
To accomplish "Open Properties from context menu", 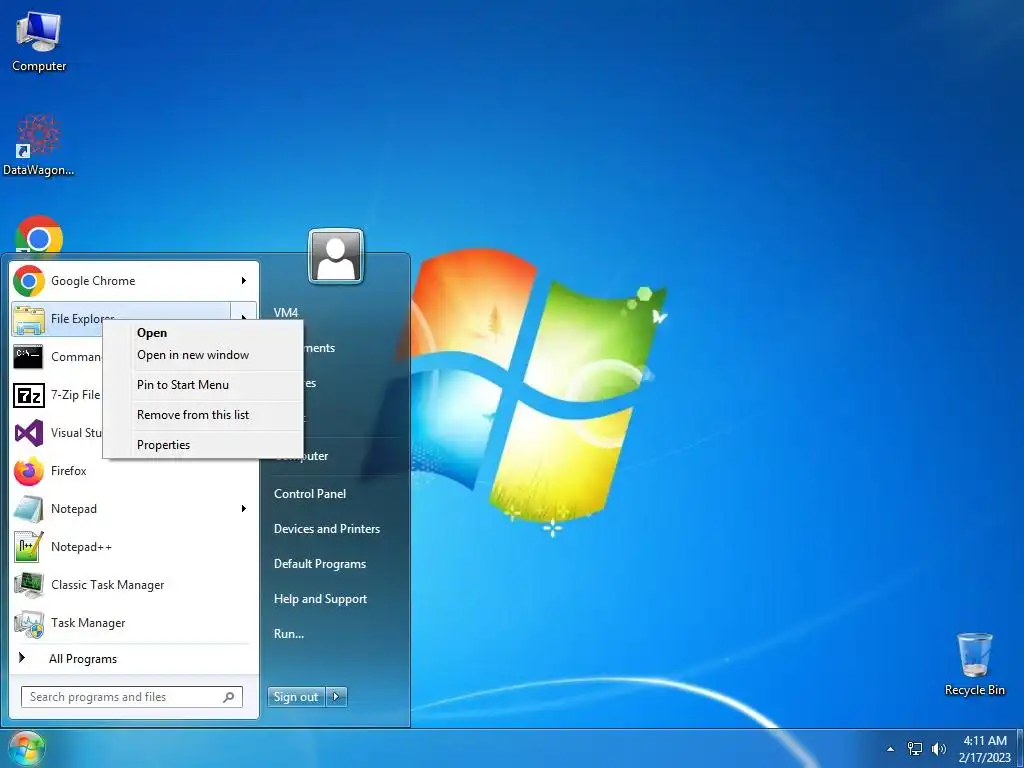I will 163,445.
